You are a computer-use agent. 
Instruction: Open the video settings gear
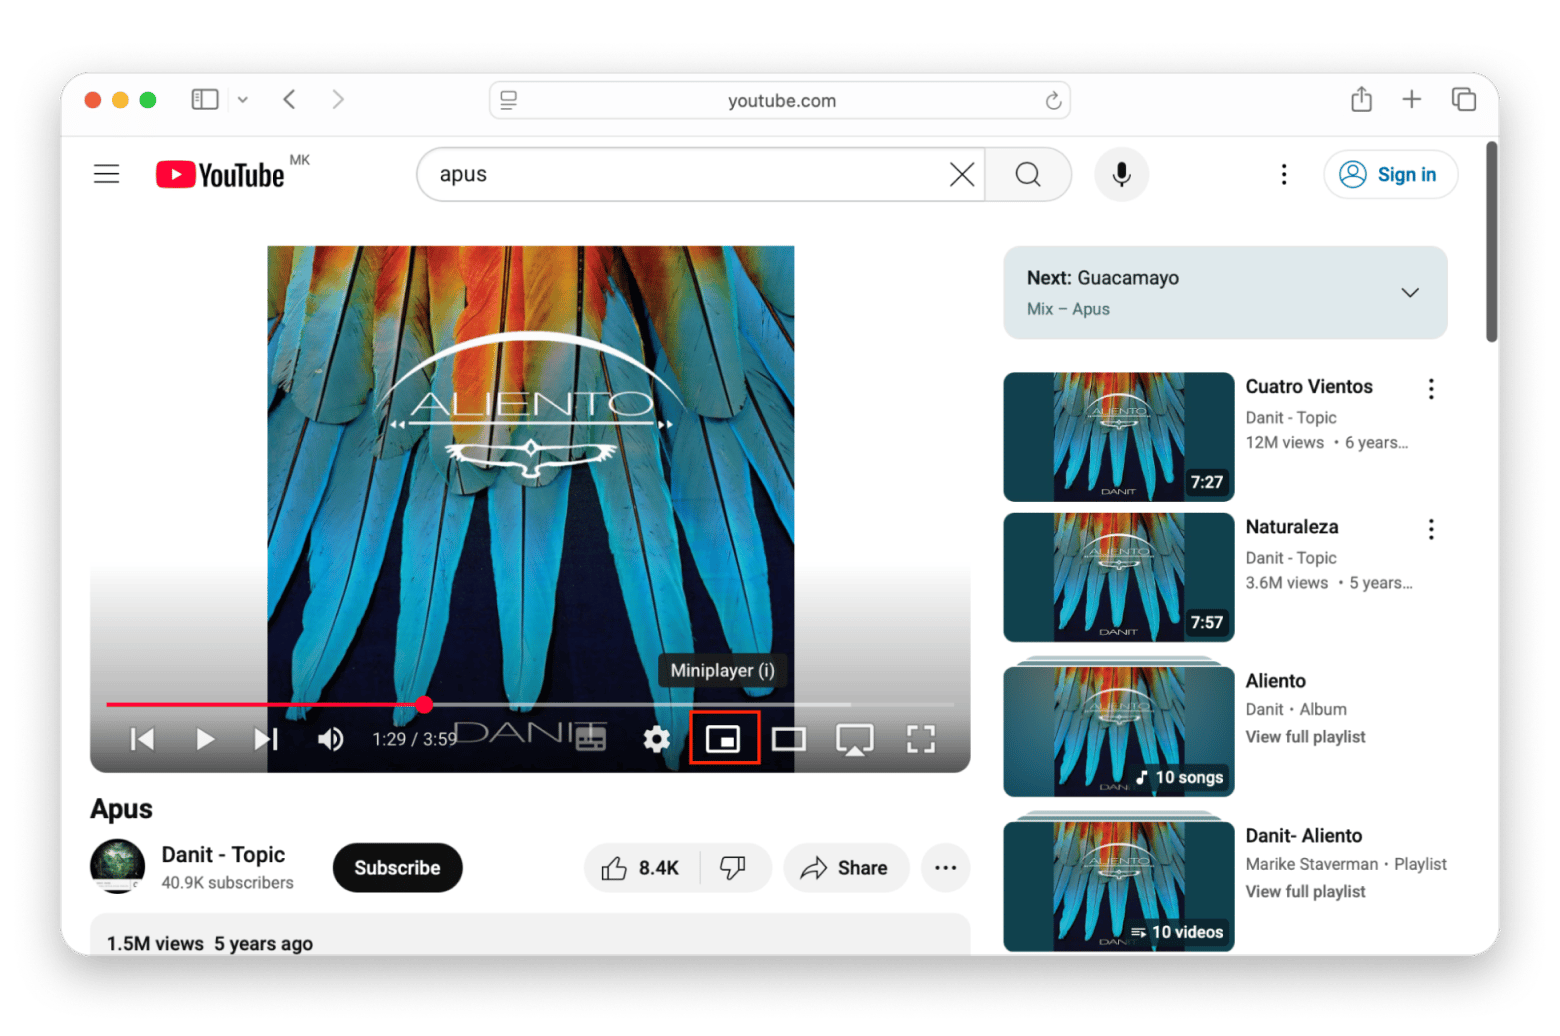pyautogui.click(x=656, y=739)
